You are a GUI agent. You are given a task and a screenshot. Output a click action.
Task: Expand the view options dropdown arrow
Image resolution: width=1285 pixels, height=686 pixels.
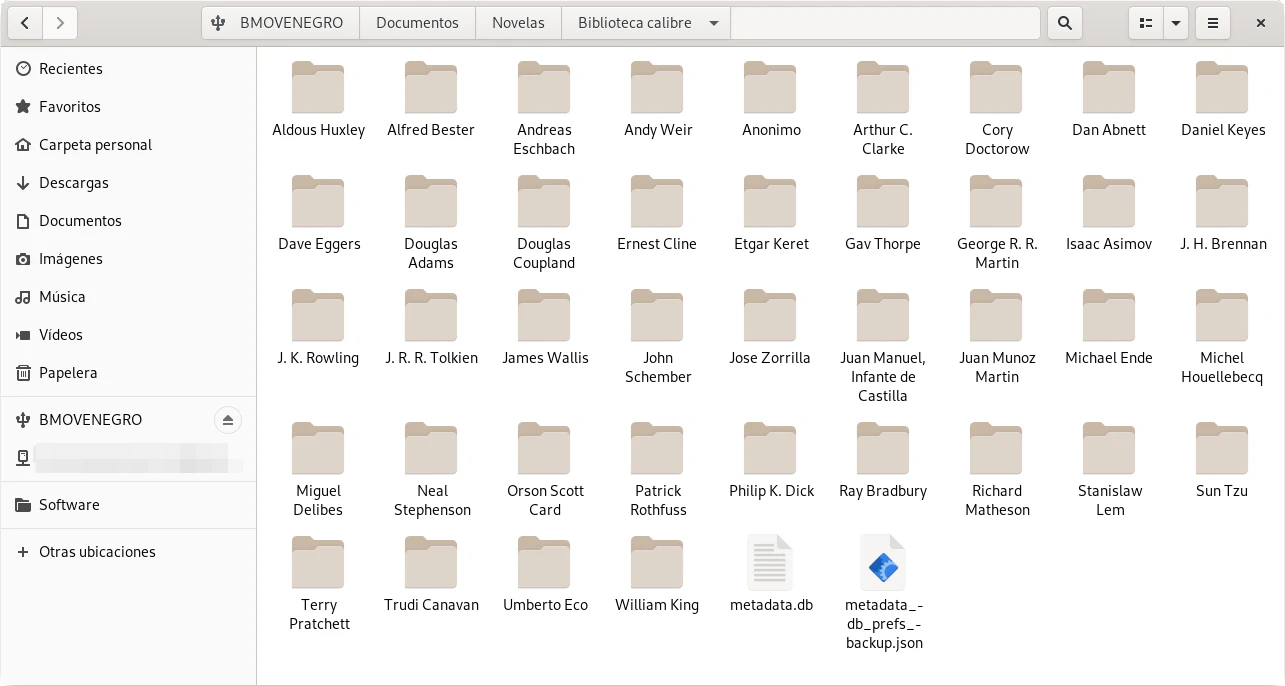(x=1176, y=23)
